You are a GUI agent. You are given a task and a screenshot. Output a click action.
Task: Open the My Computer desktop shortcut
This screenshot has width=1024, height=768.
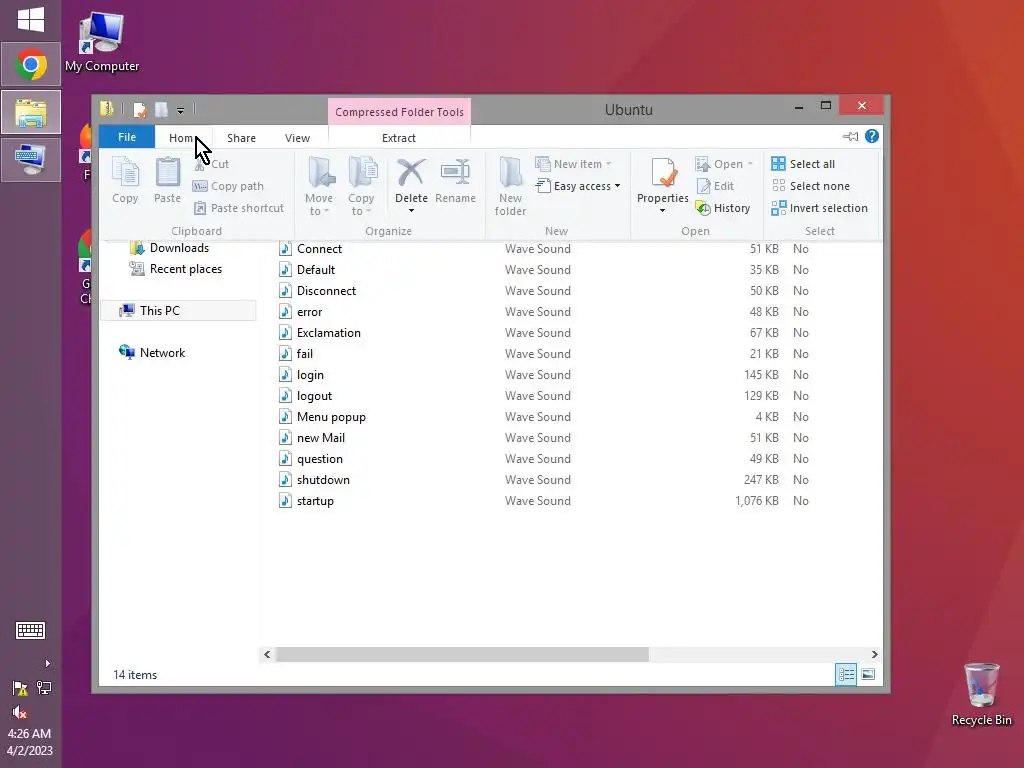[x=102, y=42]
